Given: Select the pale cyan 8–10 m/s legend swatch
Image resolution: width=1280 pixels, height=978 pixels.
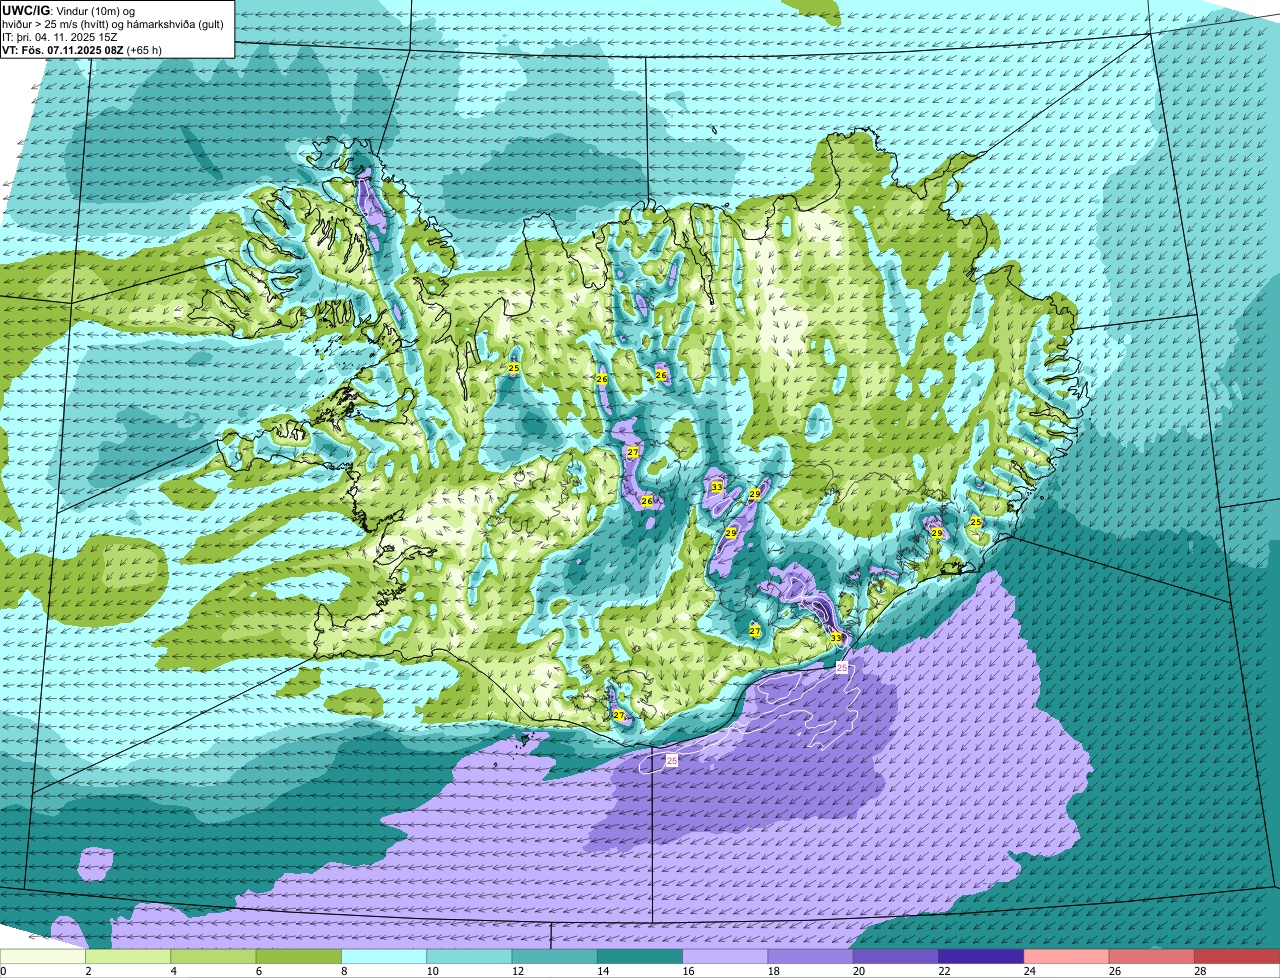Looking at the screenshot, I should pyautogui.click(x=384, y=956).
